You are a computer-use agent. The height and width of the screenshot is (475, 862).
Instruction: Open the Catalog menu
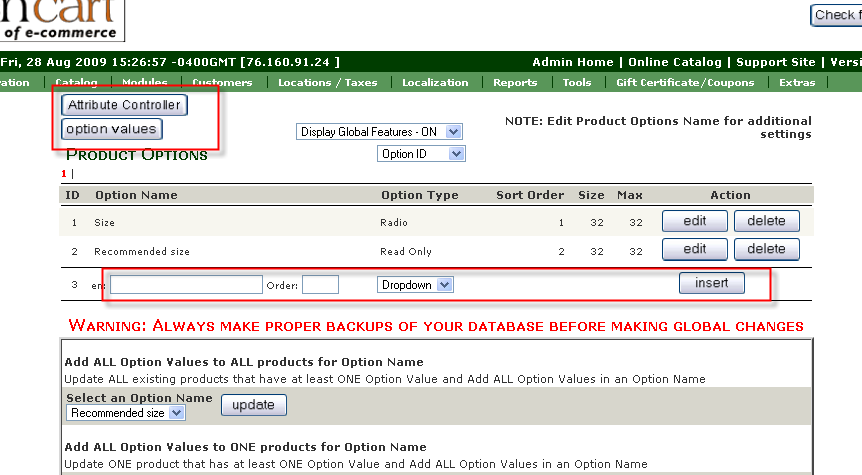(x=76, y=83)
